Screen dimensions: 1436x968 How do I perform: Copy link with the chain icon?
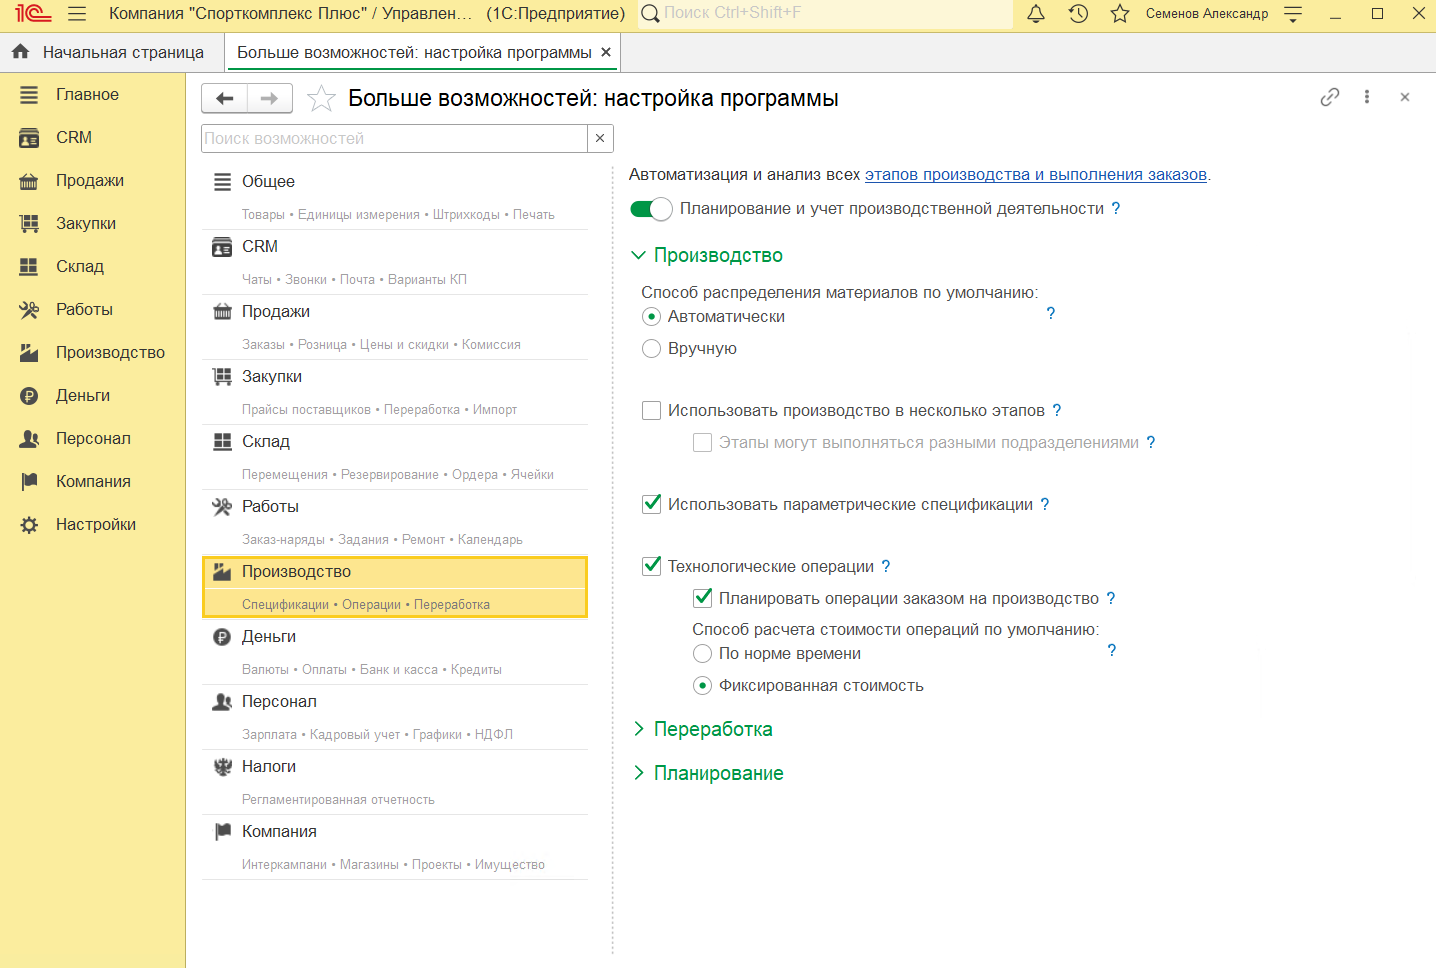[1329, 97]
